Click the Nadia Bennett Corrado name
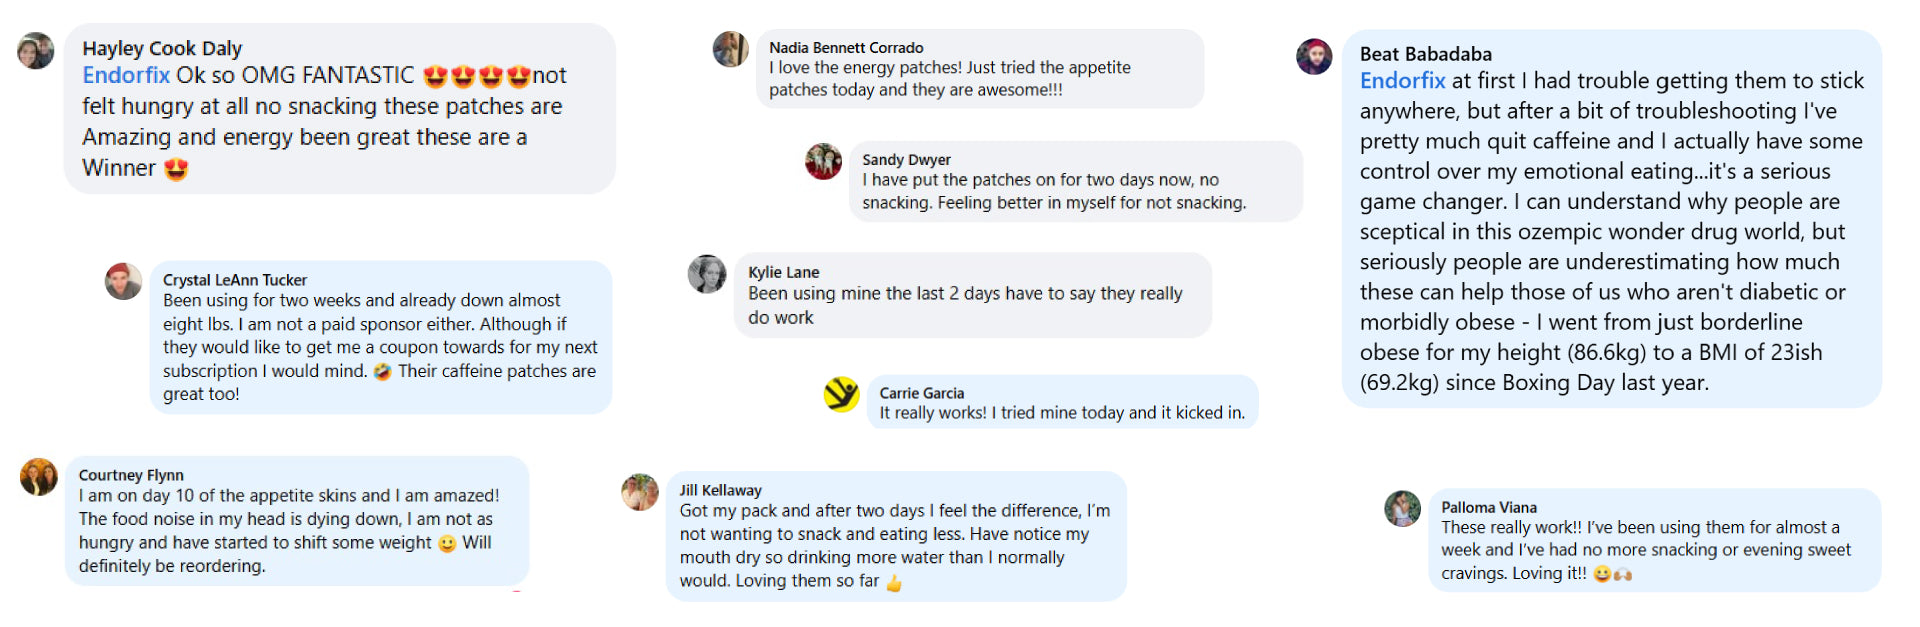Image resolution: width=1920 pixels, height=627 pixels. [846, 47]
